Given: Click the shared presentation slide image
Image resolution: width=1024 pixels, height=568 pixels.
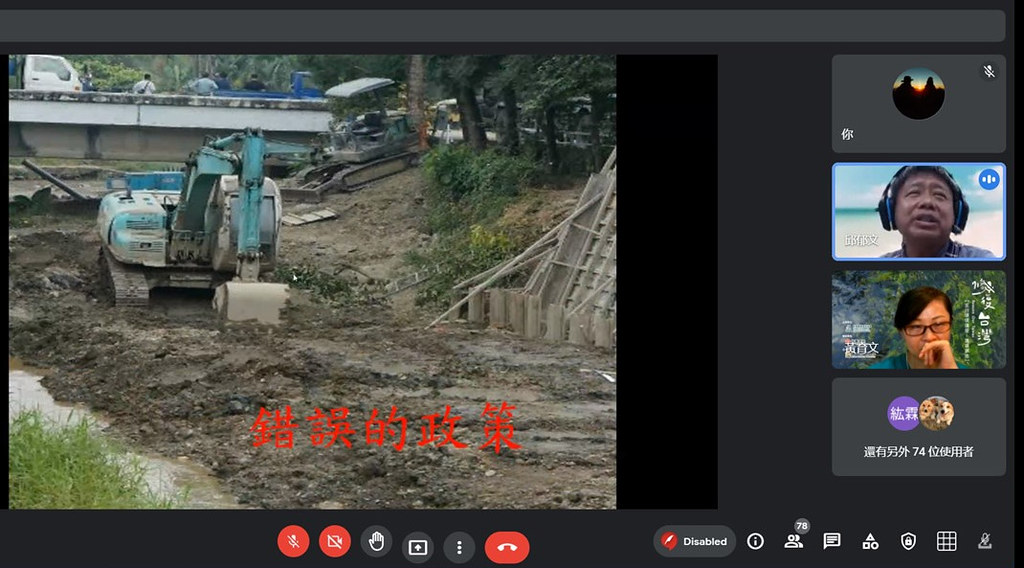Looking at the screenshot, I should pyautogui.click(x=312, y=281).
